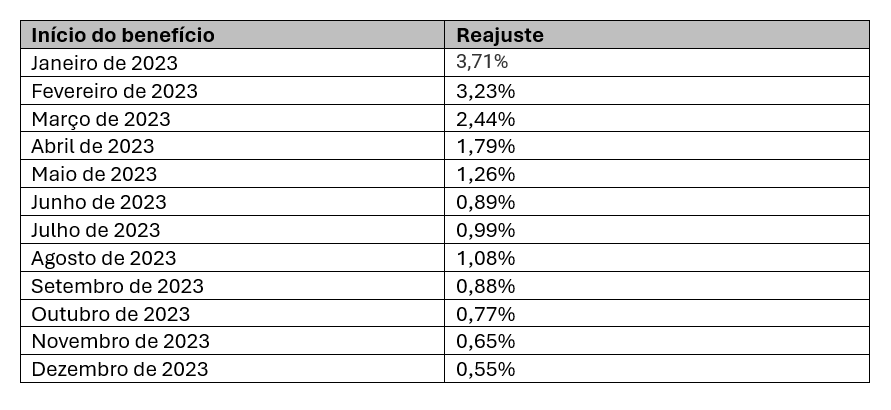Click the 'Fevereiro de 2023' cell
Screen dimensions: 891x410
pyautogui.click(x=232, y=90)
